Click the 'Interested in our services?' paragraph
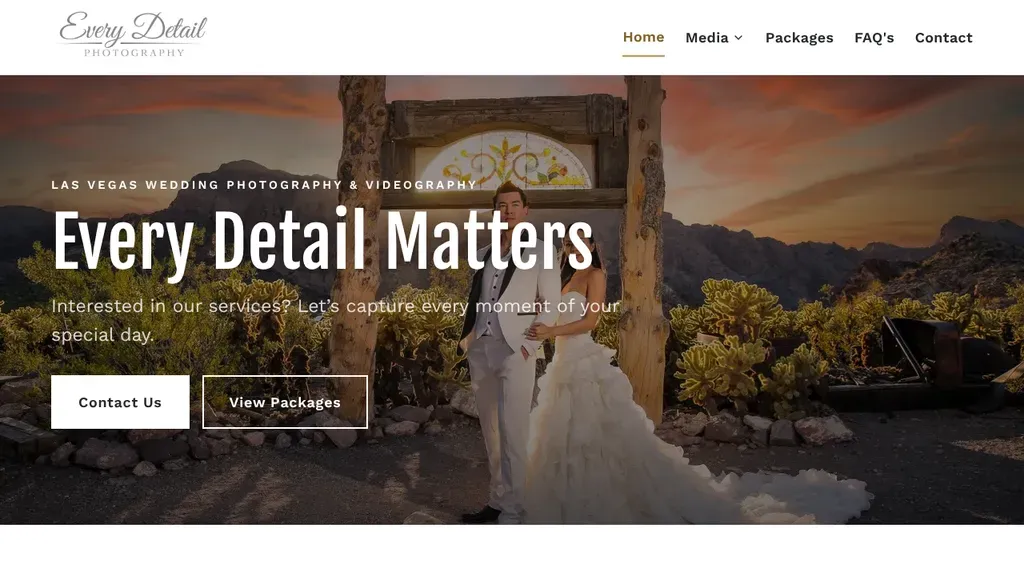The image size is (1024, 576). coord(335,320)
